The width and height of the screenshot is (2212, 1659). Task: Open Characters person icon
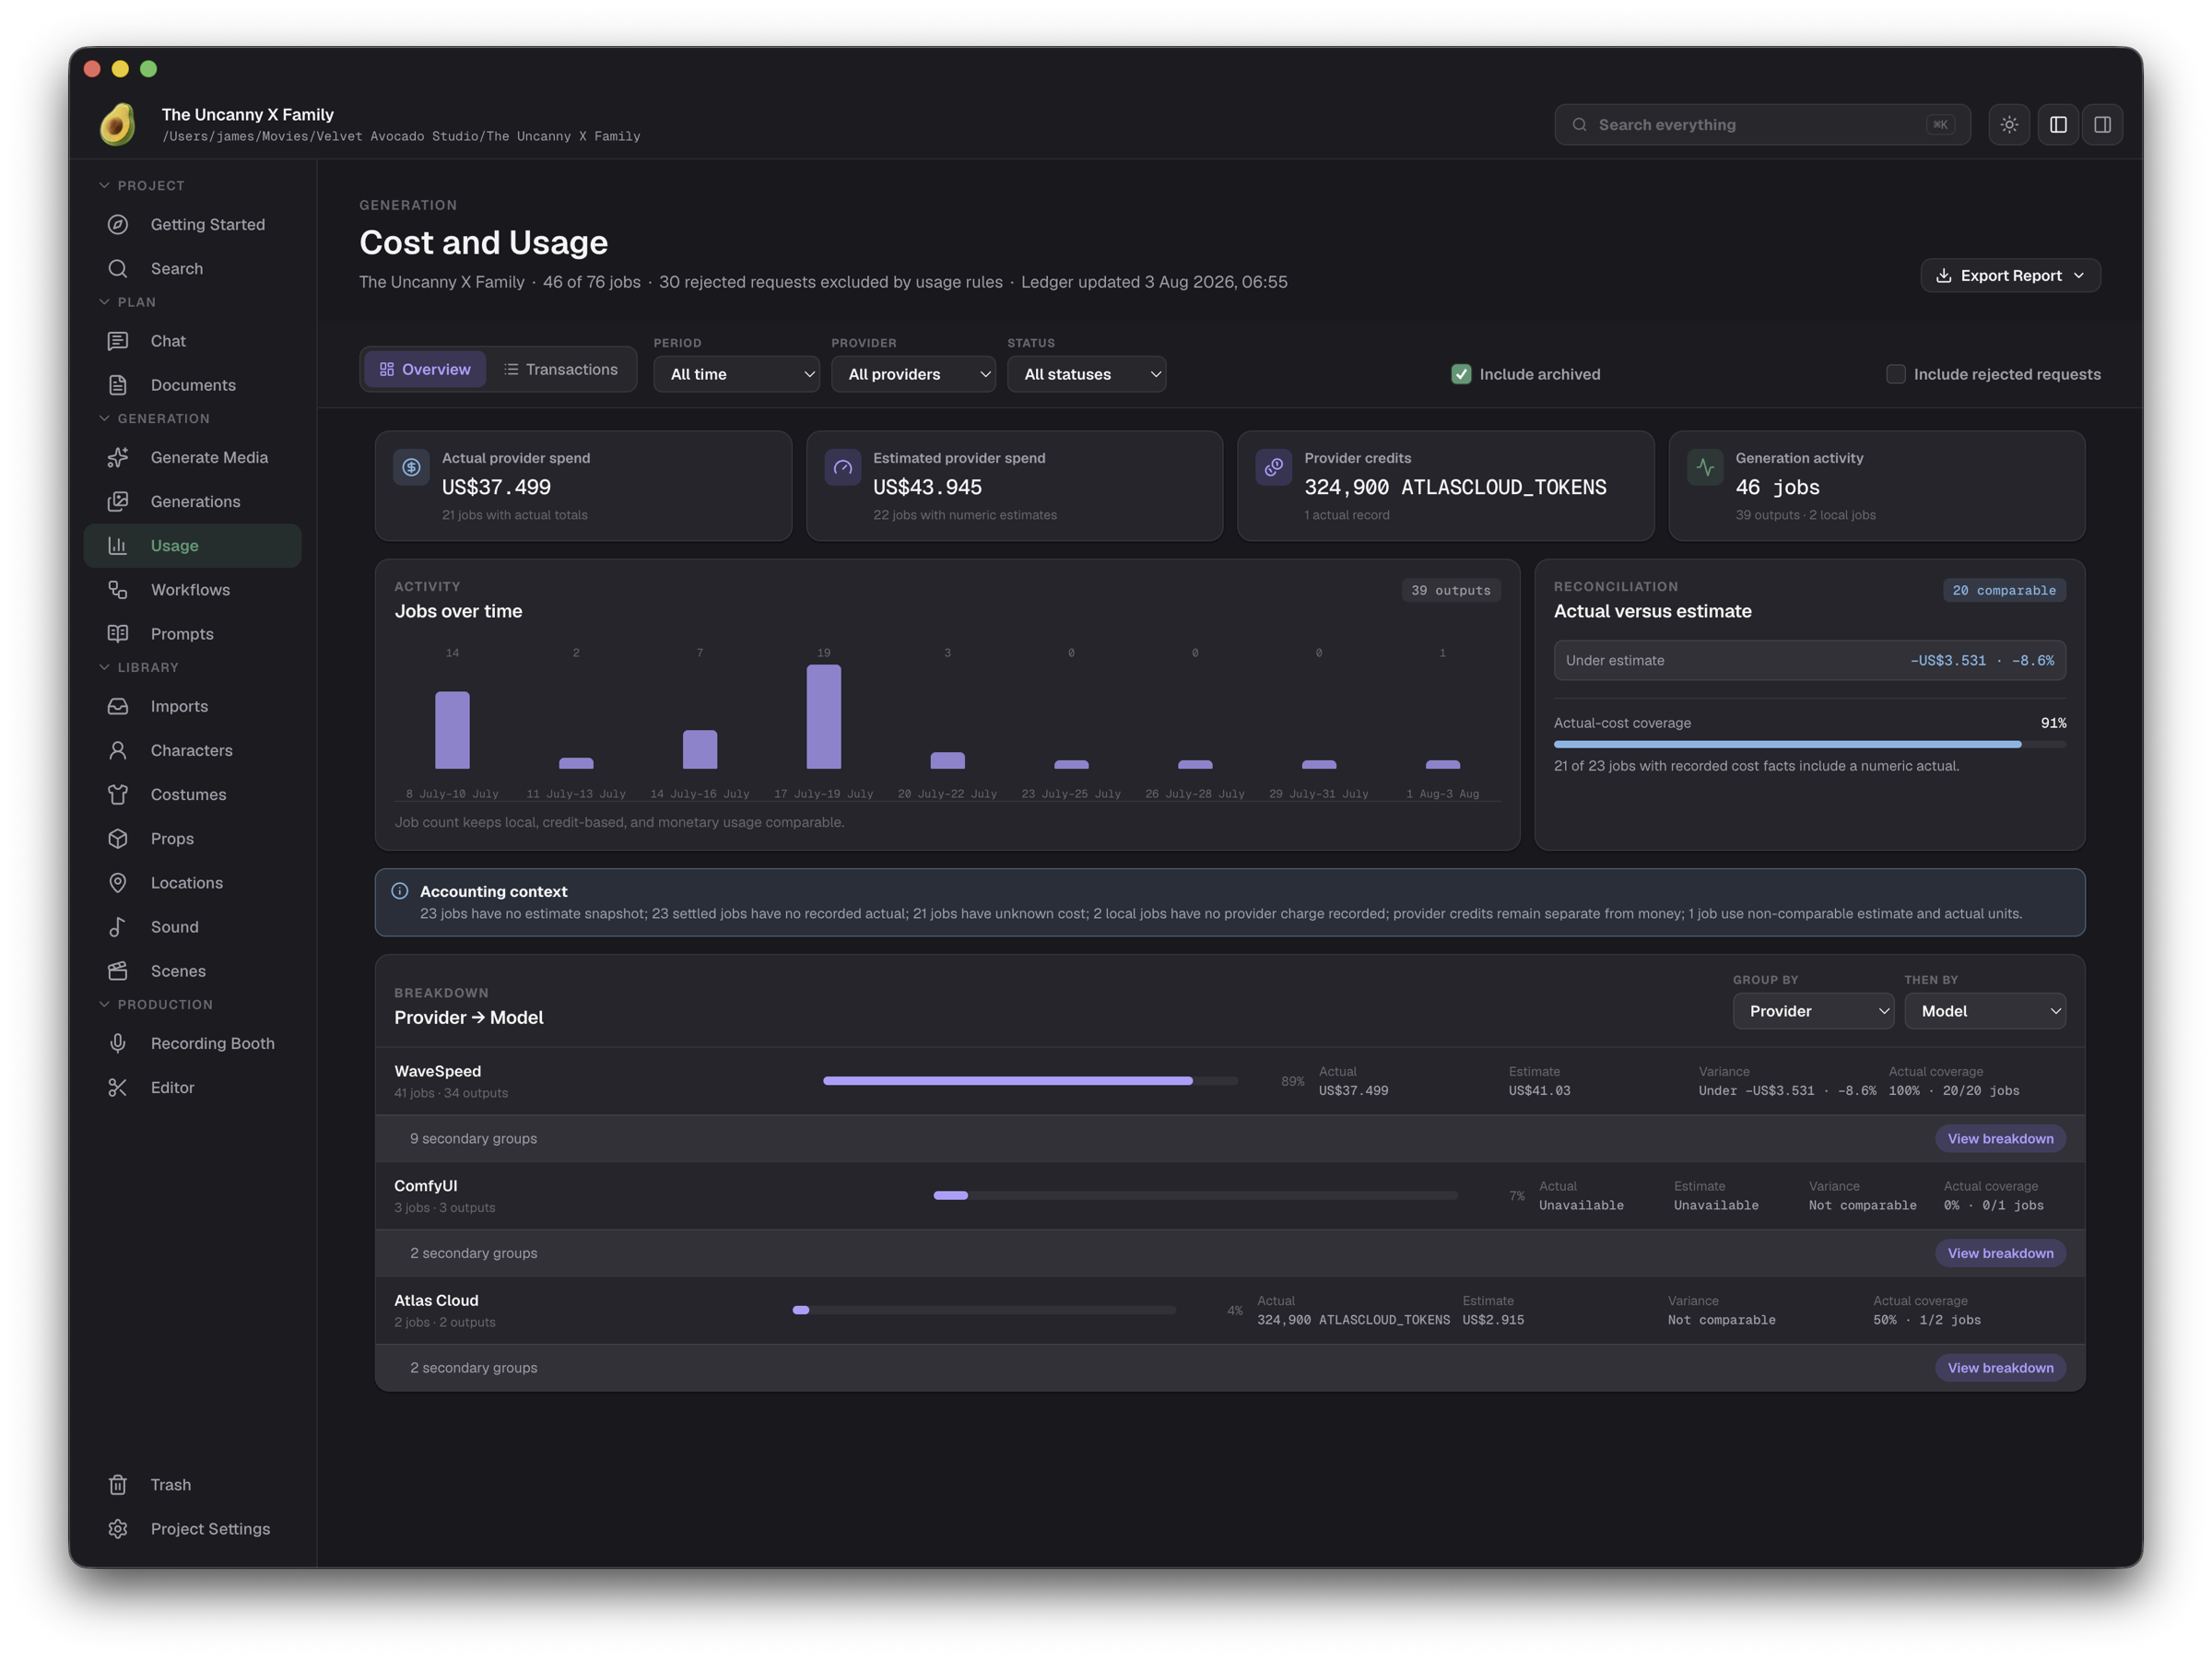pos(118,750)
